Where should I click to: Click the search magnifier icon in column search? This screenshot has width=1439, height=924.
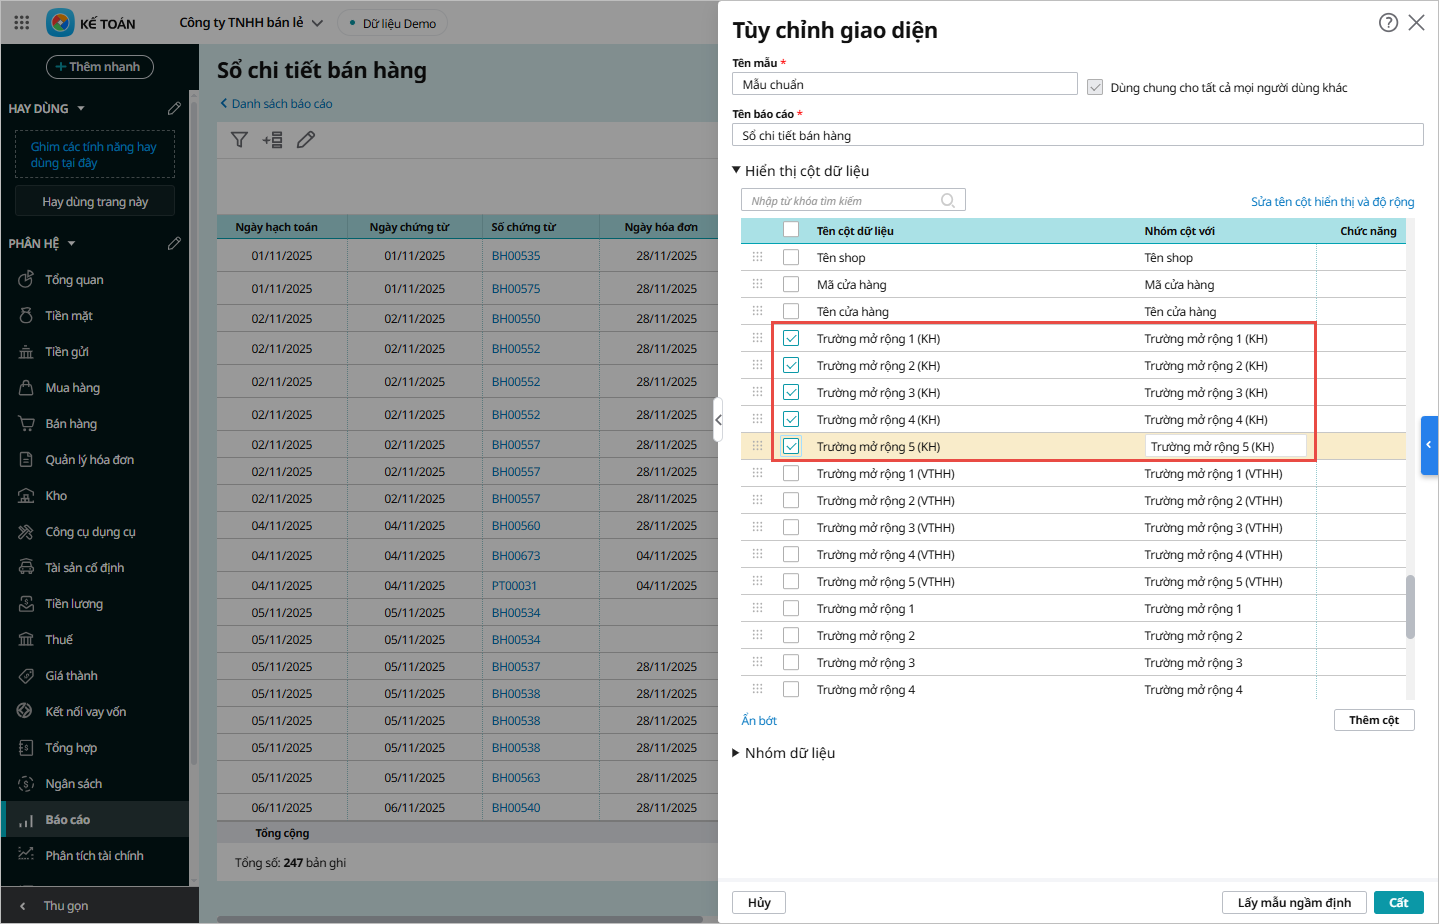click(x=947, y=201)
